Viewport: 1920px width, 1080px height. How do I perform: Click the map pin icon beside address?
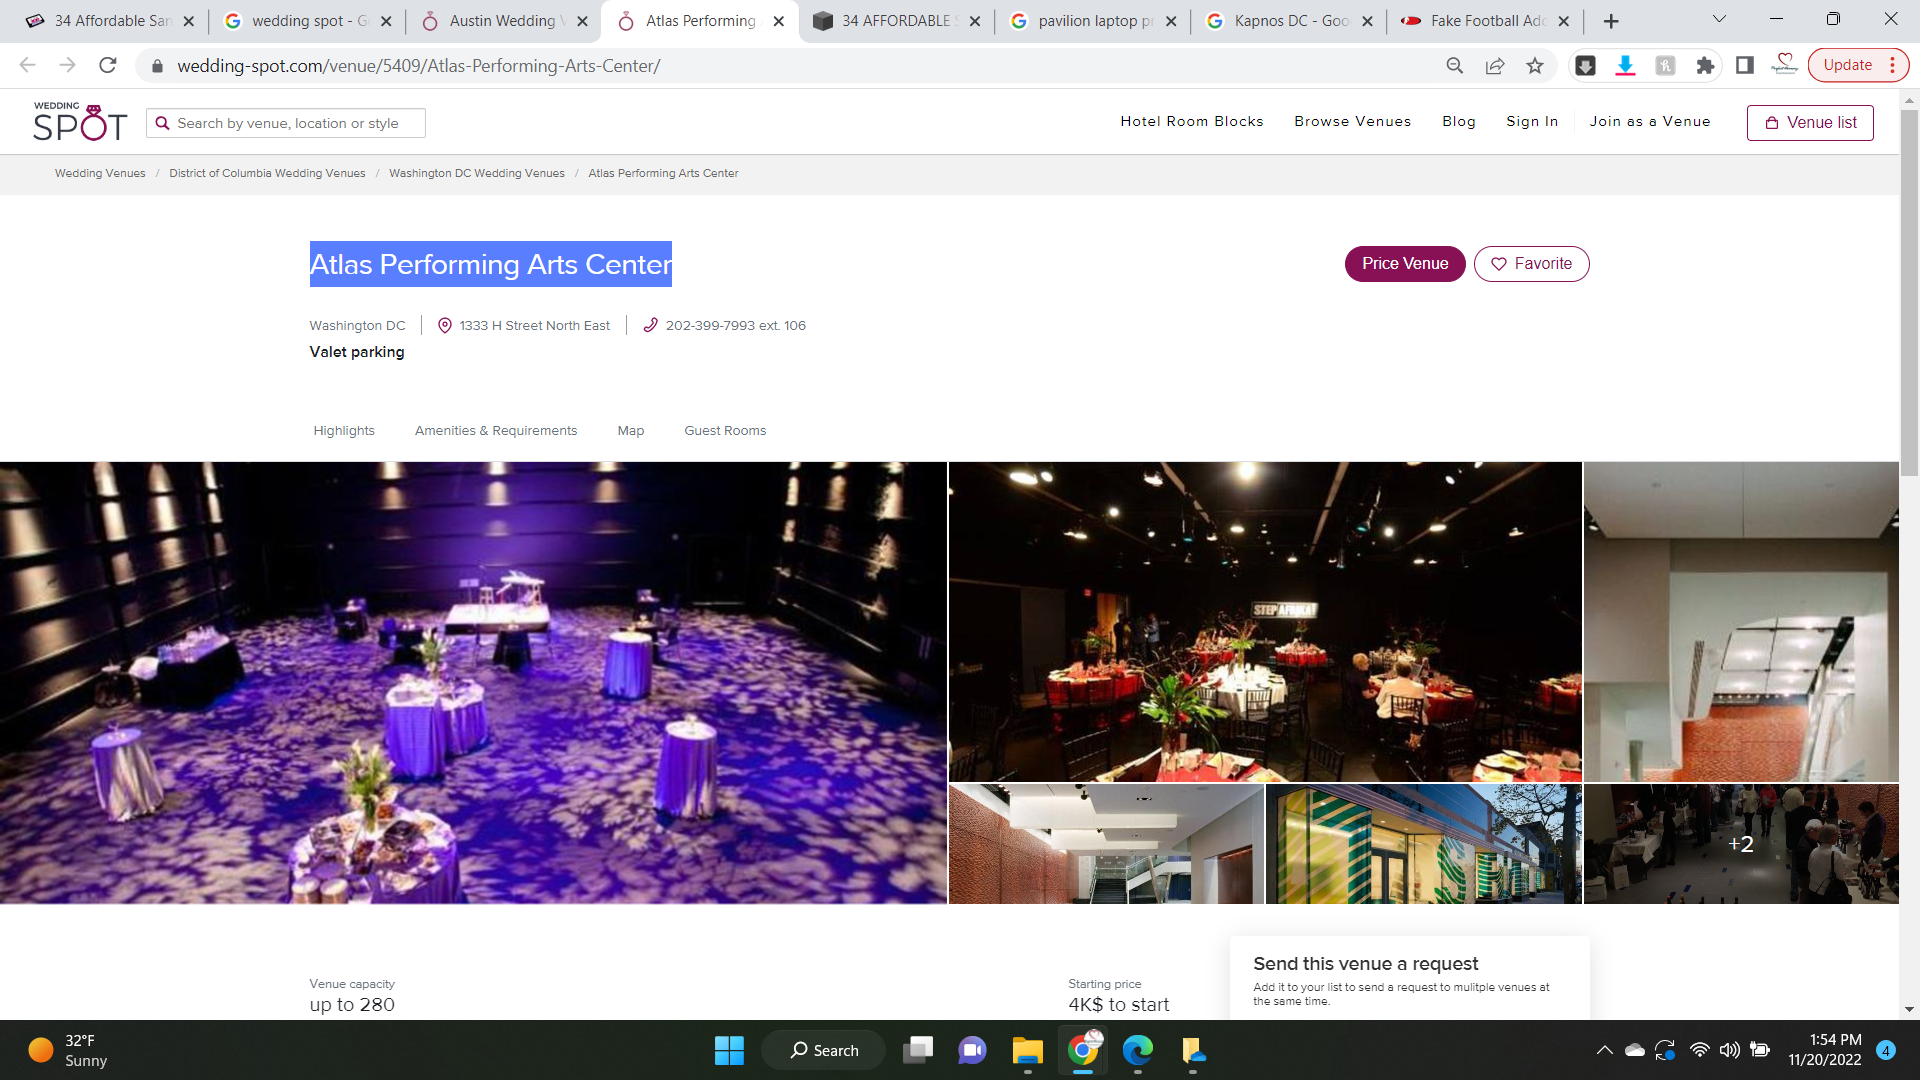click(445, 325)
